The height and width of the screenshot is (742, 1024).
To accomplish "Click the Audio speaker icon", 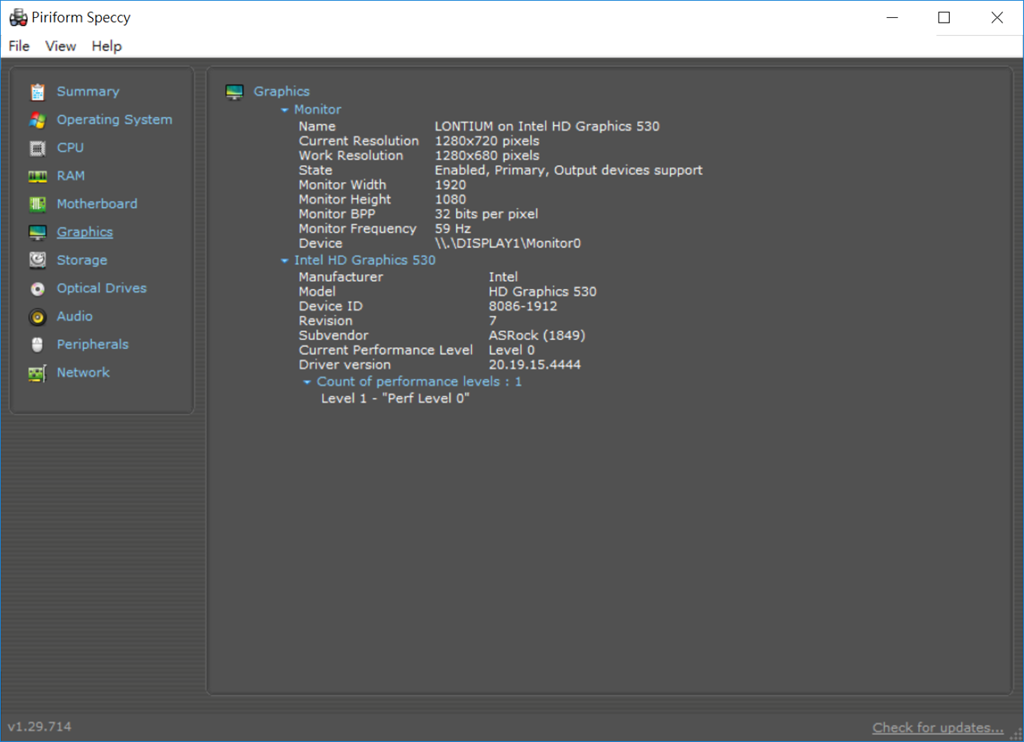I will coord(38,317).
